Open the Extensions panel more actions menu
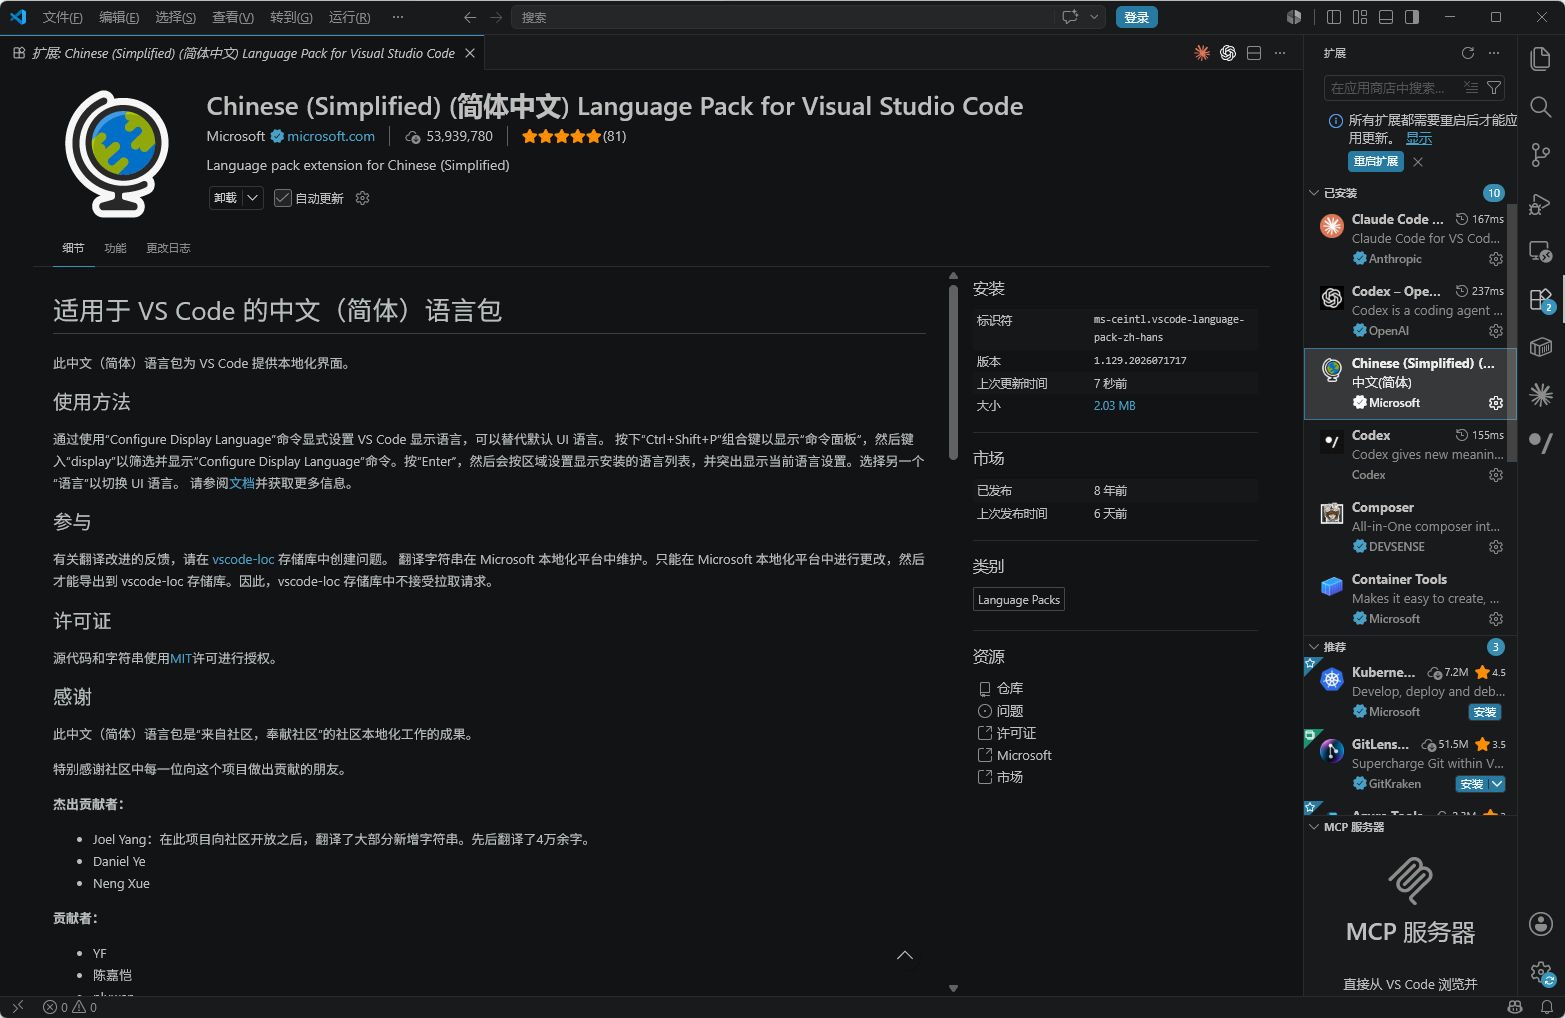Image resolution: width=1565 pixels, height=1018 pixels. [x=1494, y=53]
